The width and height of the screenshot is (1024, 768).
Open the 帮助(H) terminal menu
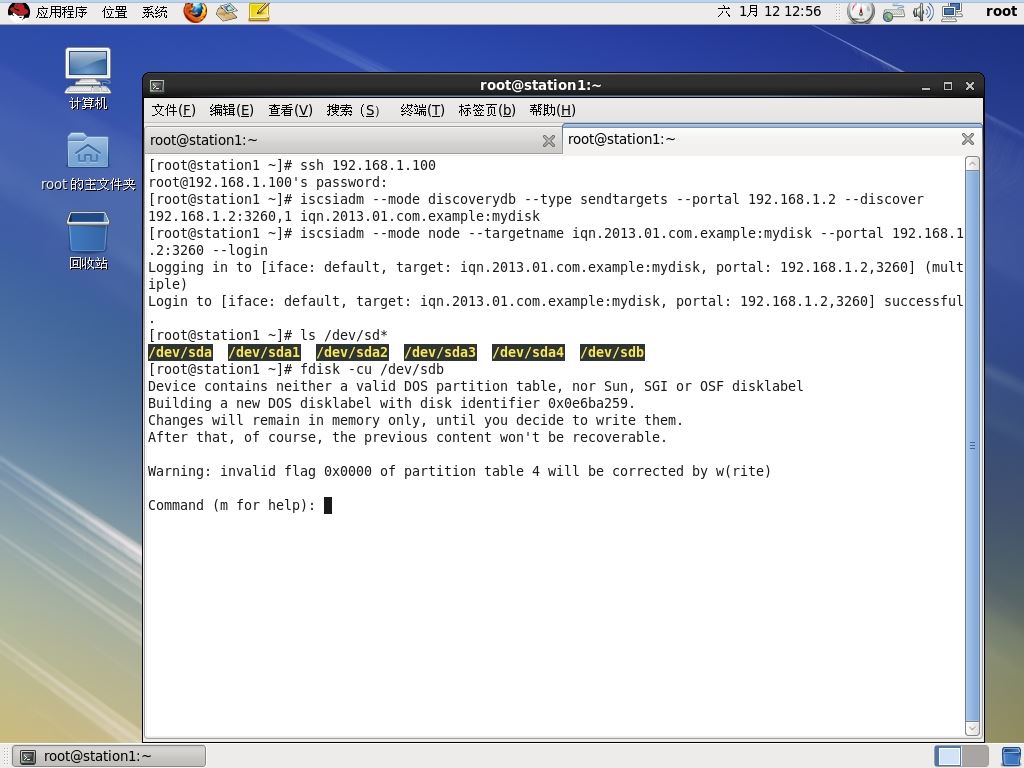tap(552, 110)
